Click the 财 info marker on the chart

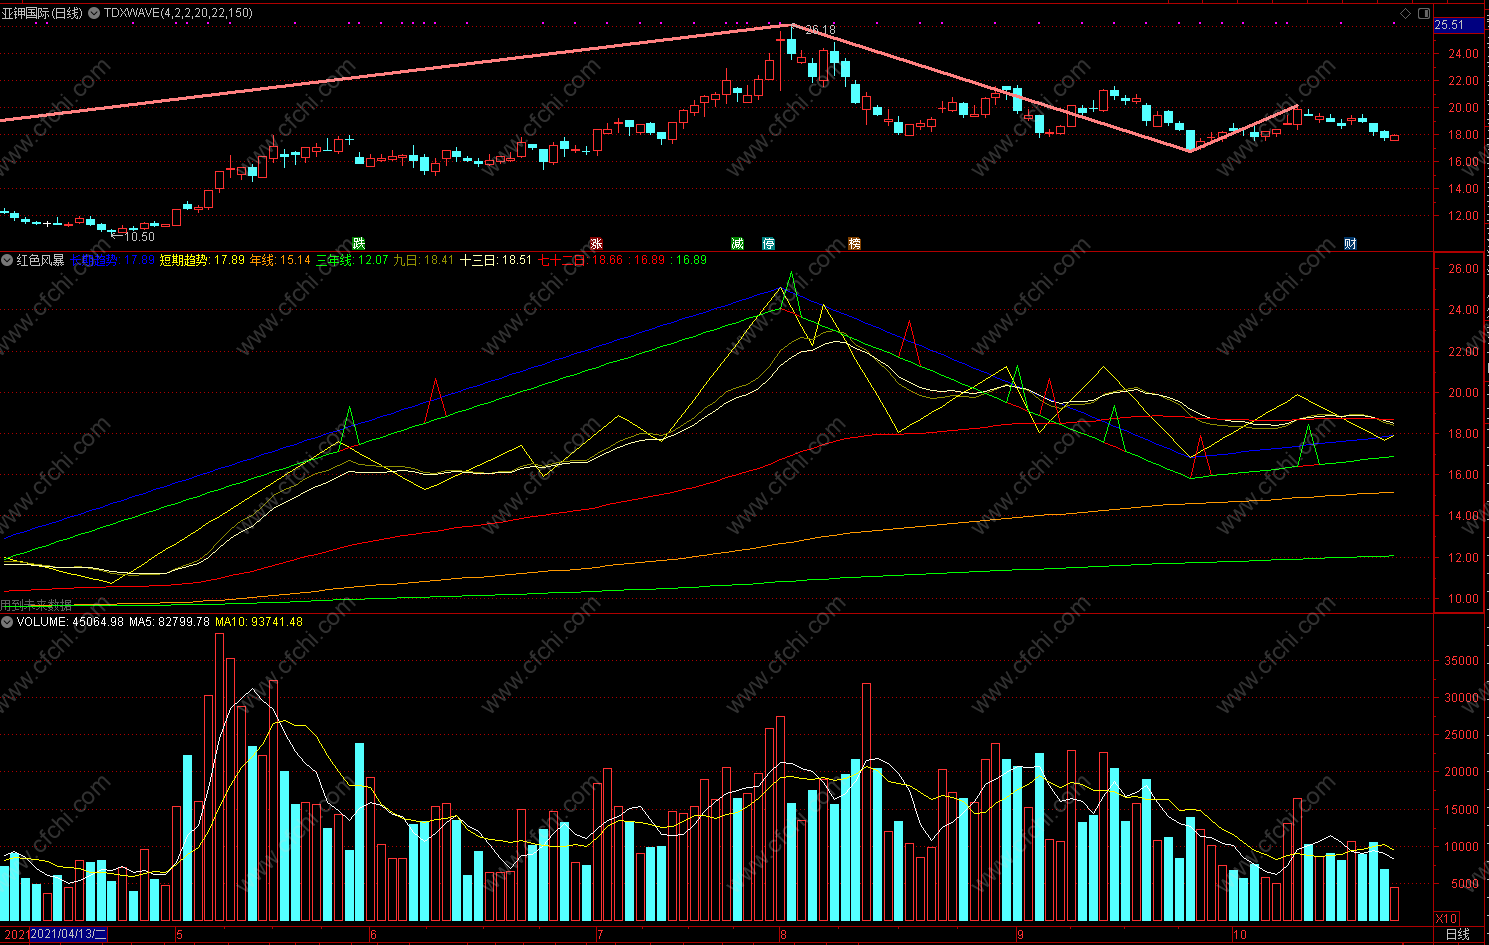tap(1350, 244)
